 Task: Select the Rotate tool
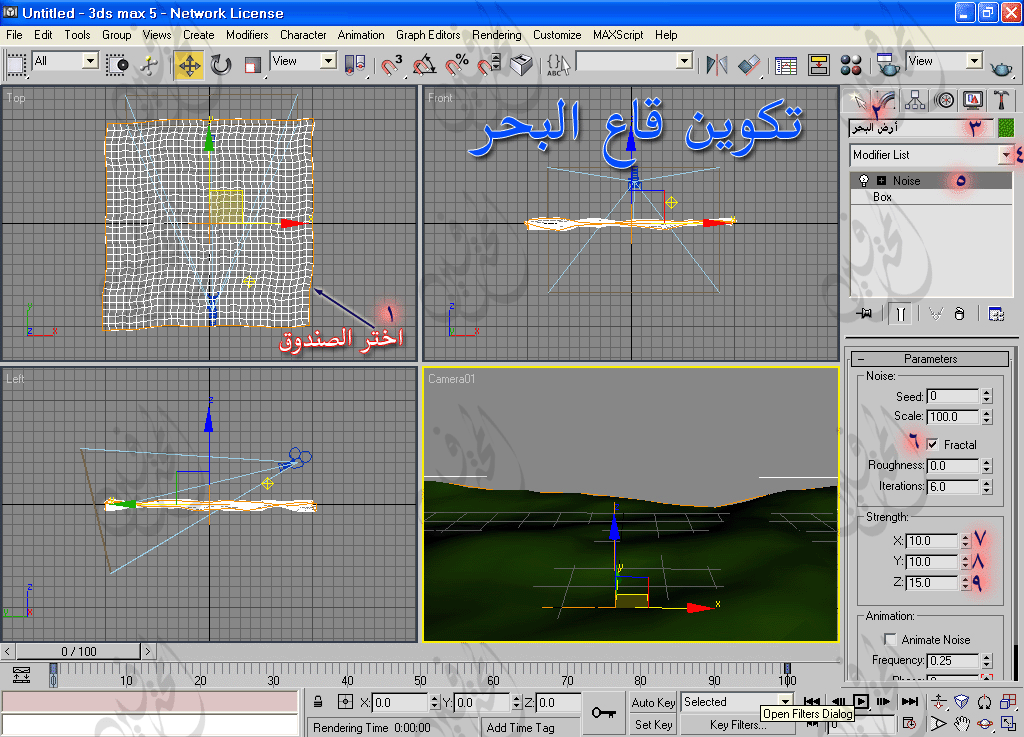click(x=221, y=65)
